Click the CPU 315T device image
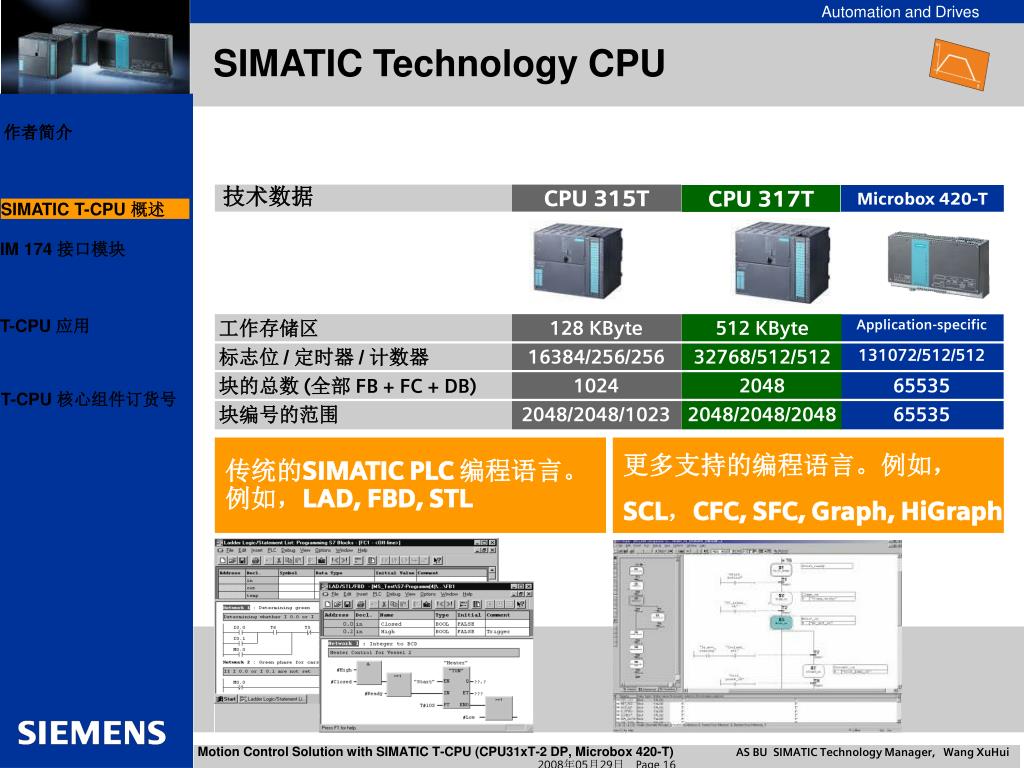 578,261
